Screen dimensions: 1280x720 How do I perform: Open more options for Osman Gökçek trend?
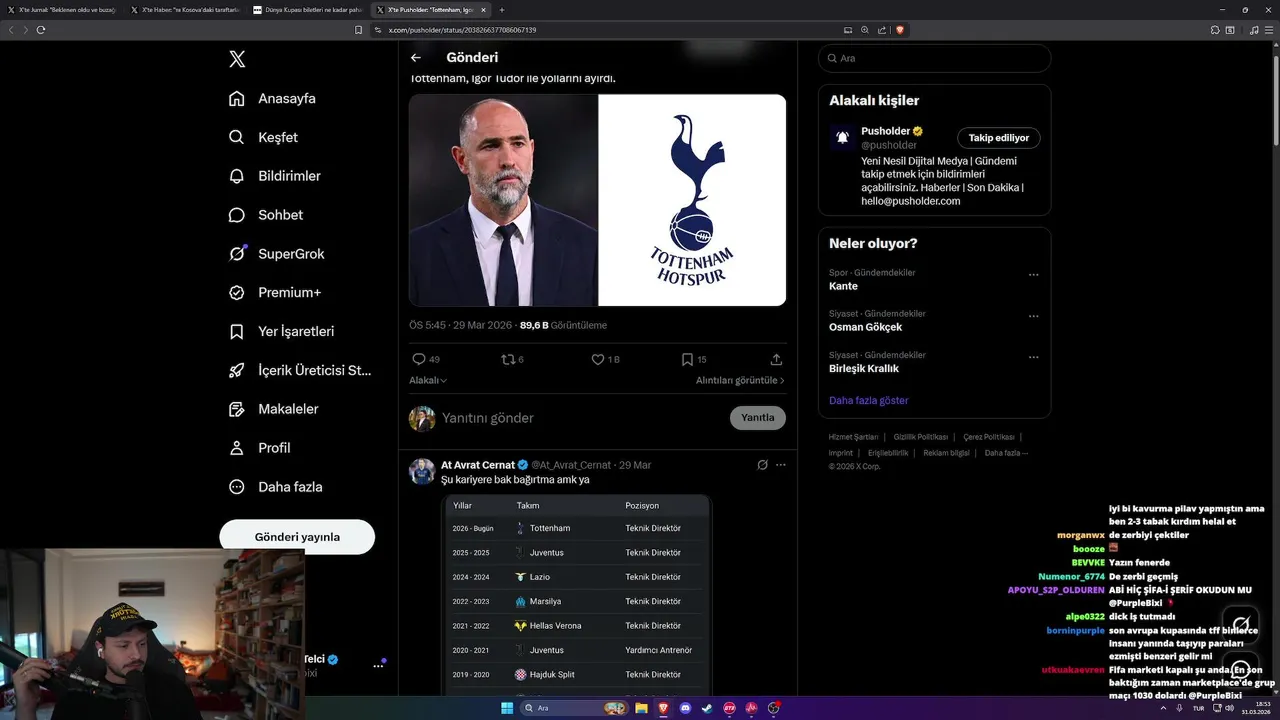point(1034,316)
